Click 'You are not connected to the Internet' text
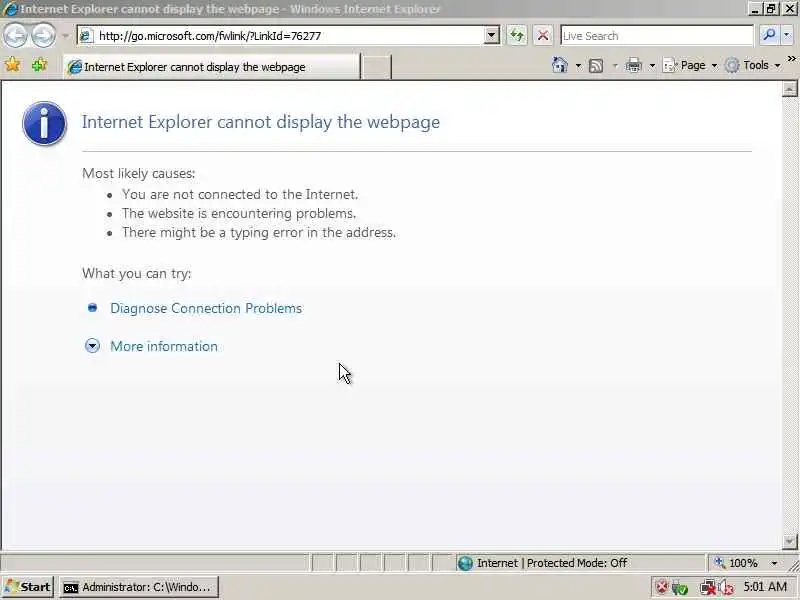The width and height of the screenshot is (800, 600). click(240, 194)
